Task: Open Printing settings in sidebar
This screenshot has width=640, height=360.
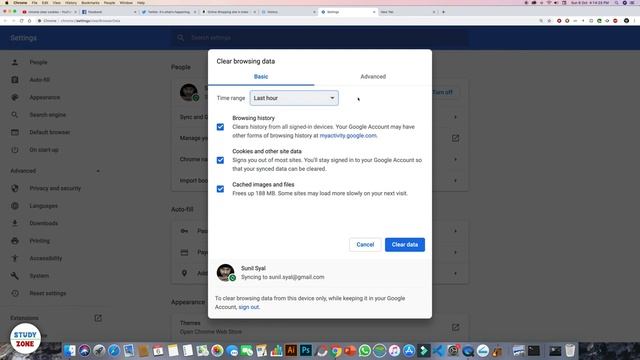Action: pos(39,241)
